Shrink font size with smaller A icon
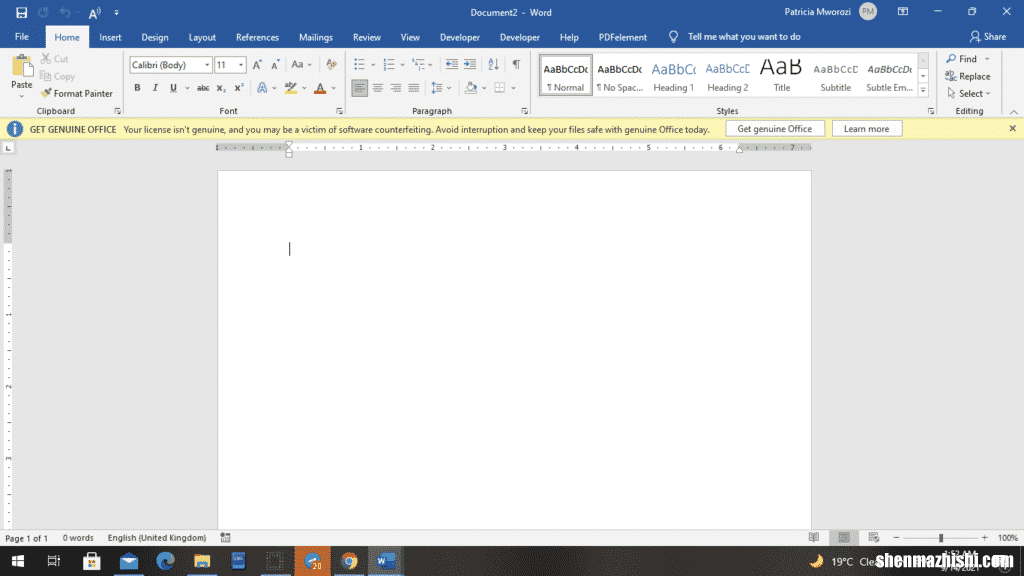Screen dimensions: 1024x576 coord(275,65)
